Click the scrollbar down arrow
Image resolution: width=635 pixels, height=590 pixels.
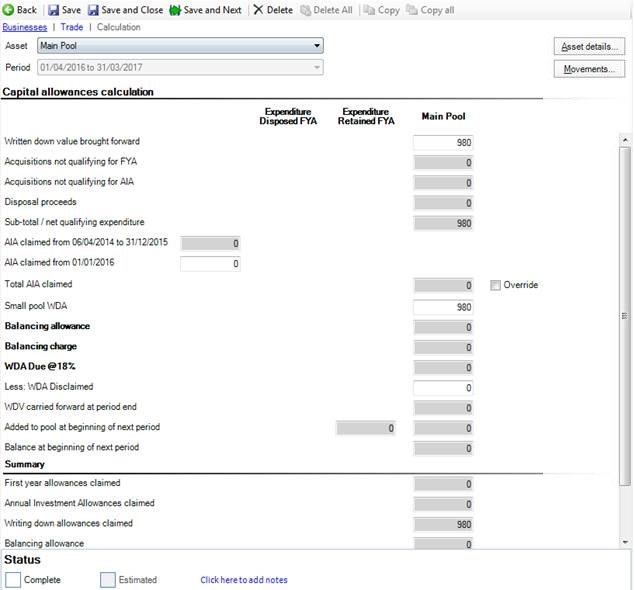point(625,542)
